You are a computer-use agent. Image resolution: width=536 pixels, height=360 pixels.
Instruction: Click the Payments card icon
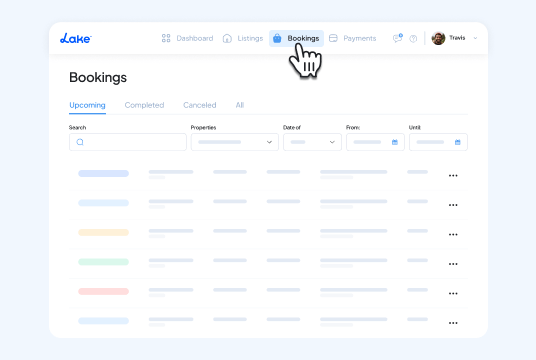point(333,38)
